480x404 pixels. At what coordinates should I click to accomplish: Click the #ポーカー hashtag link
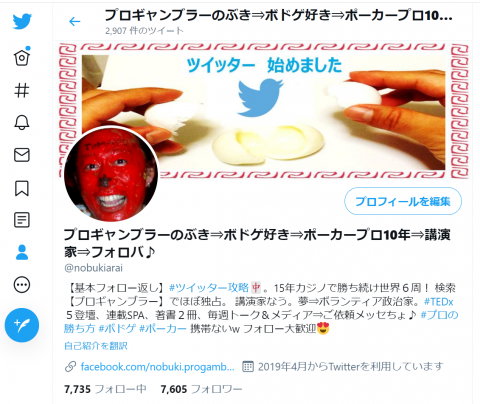[163, 329]
